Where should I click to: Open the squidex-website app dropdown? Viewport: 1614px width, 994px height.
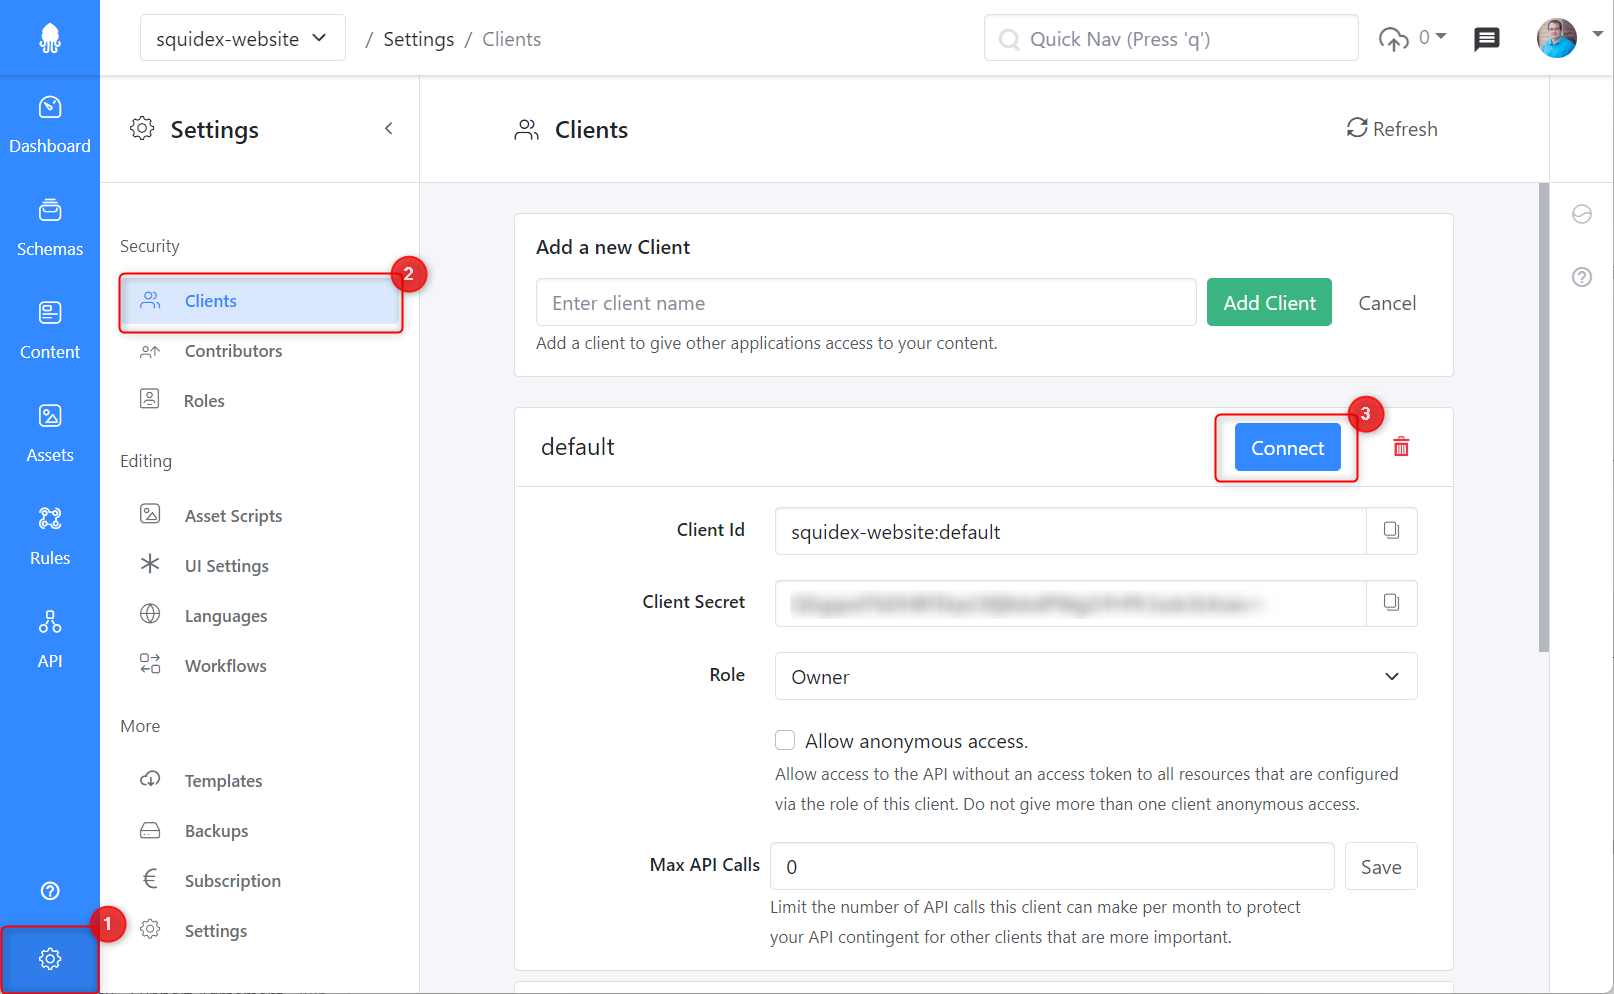[x=243, y=38]
